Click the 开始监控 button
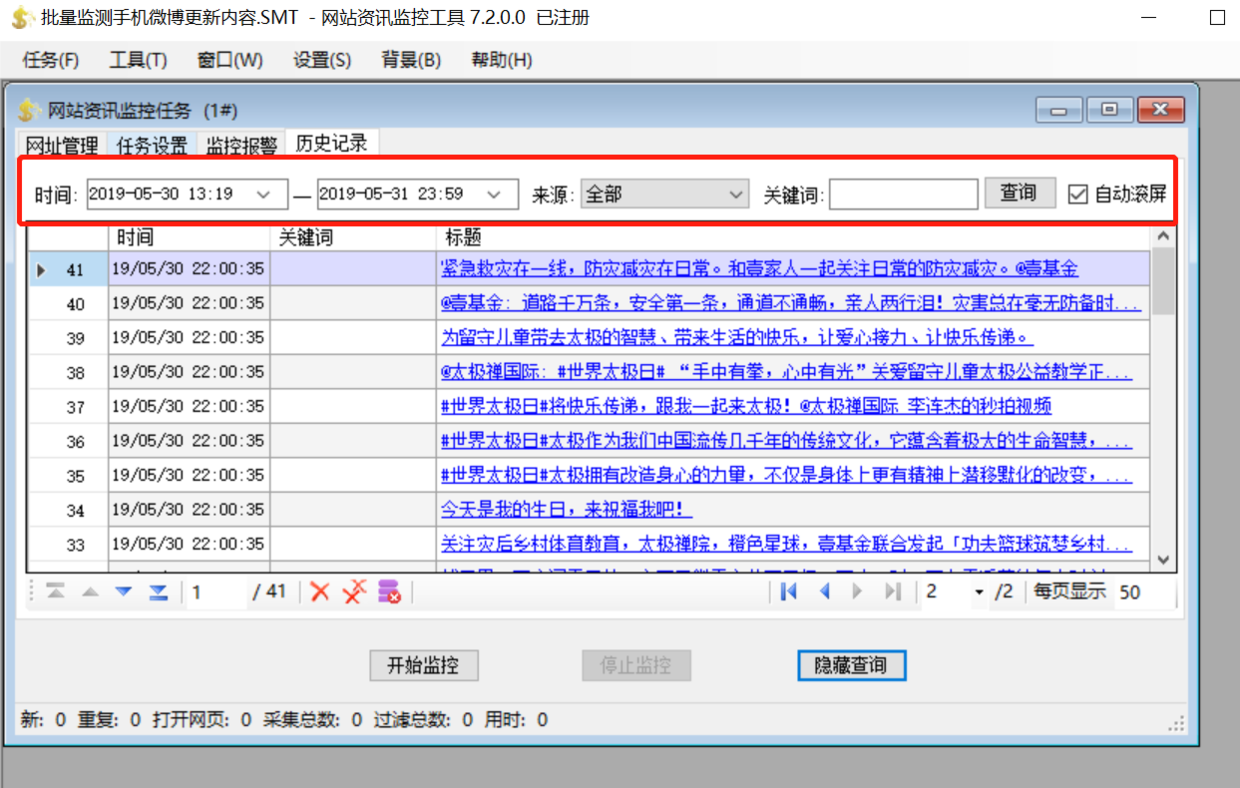Viewport: 1240px width, 788px height. pyautogui.click(x=423, y=665)
